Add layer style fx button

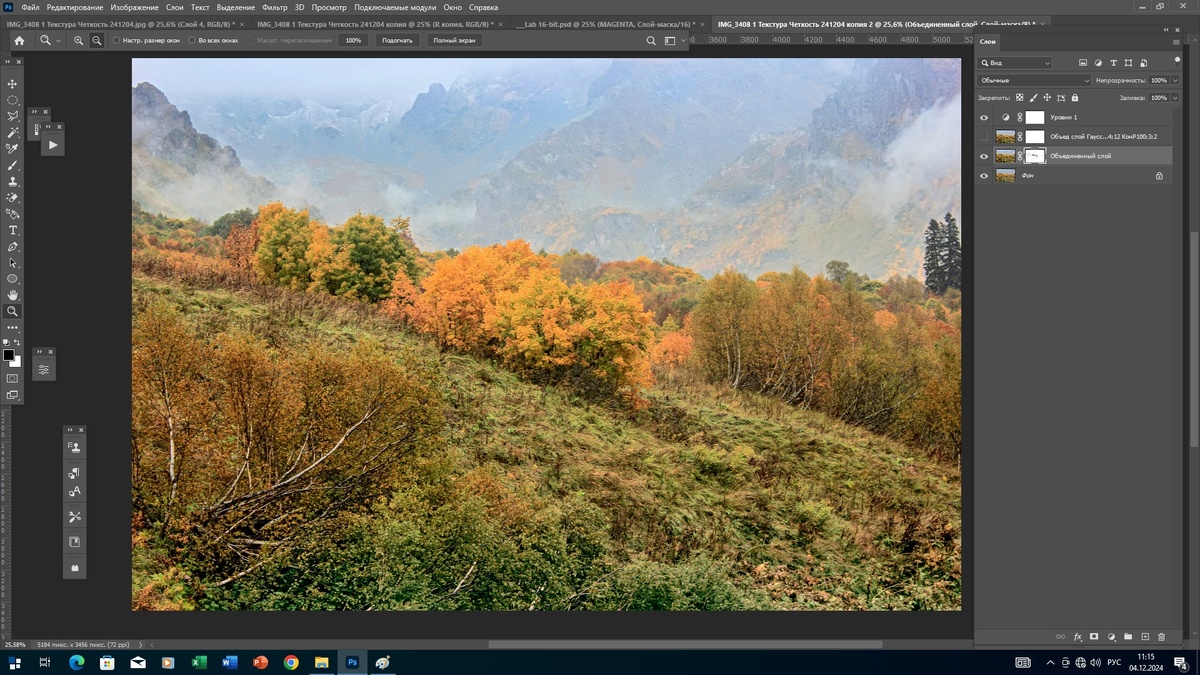tap(1078, 637)
